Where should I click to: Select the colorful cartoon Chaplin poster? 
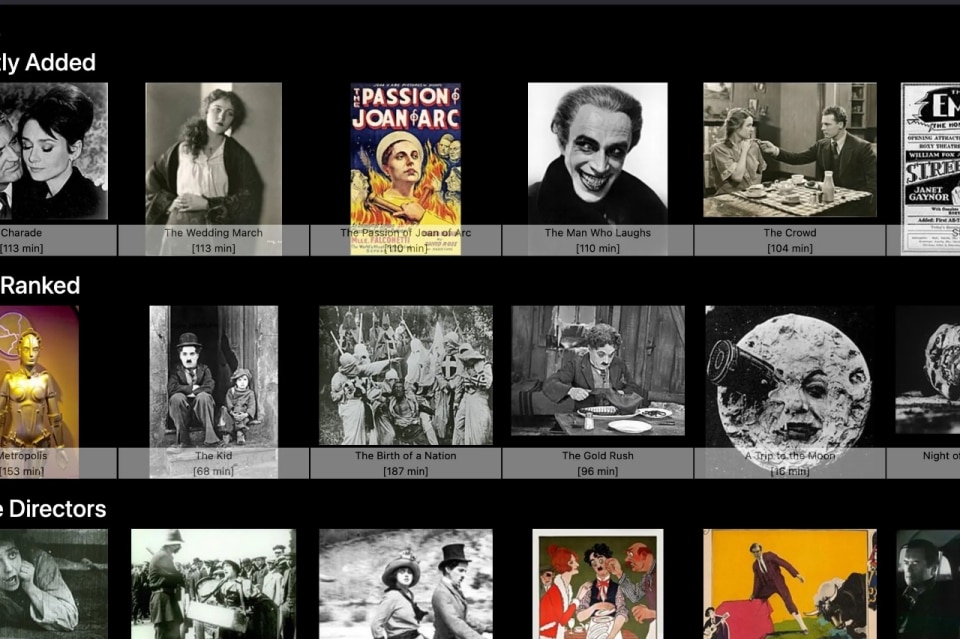pyautogui.click(x=597, y=584)
